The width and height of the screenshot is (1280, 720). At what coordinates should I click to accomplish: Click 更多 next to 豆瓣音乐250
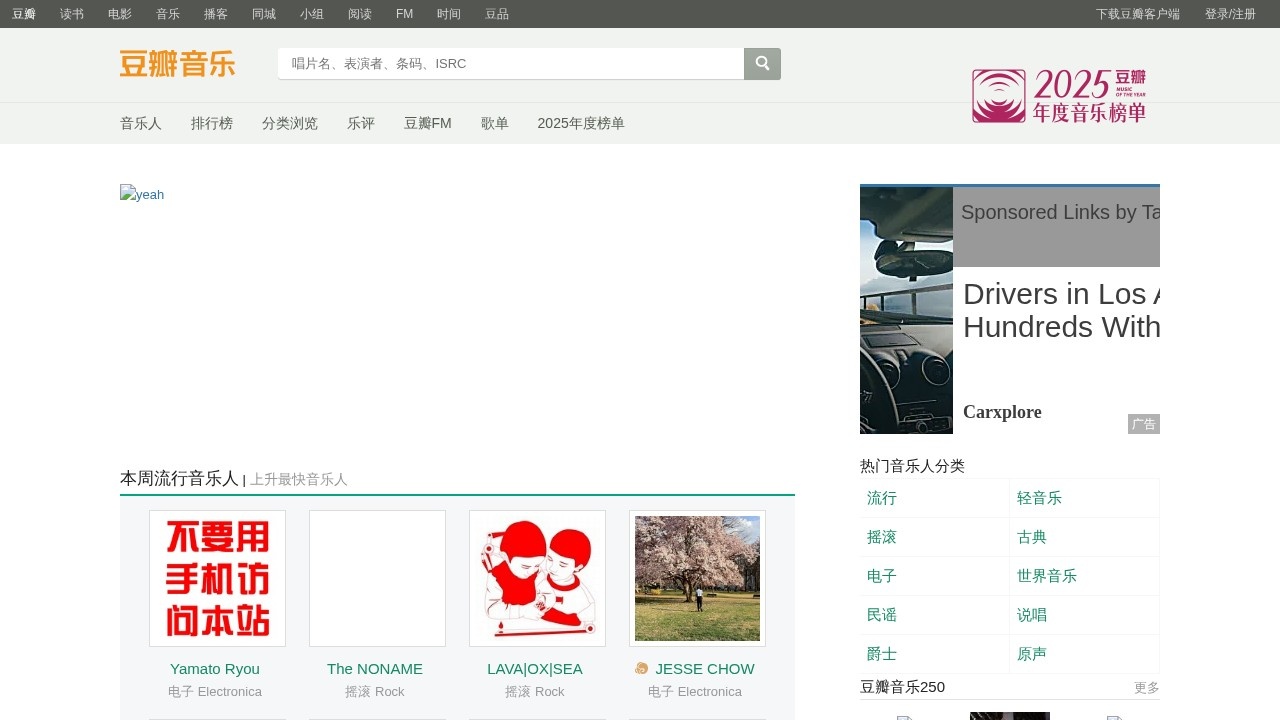[1143, 687]
